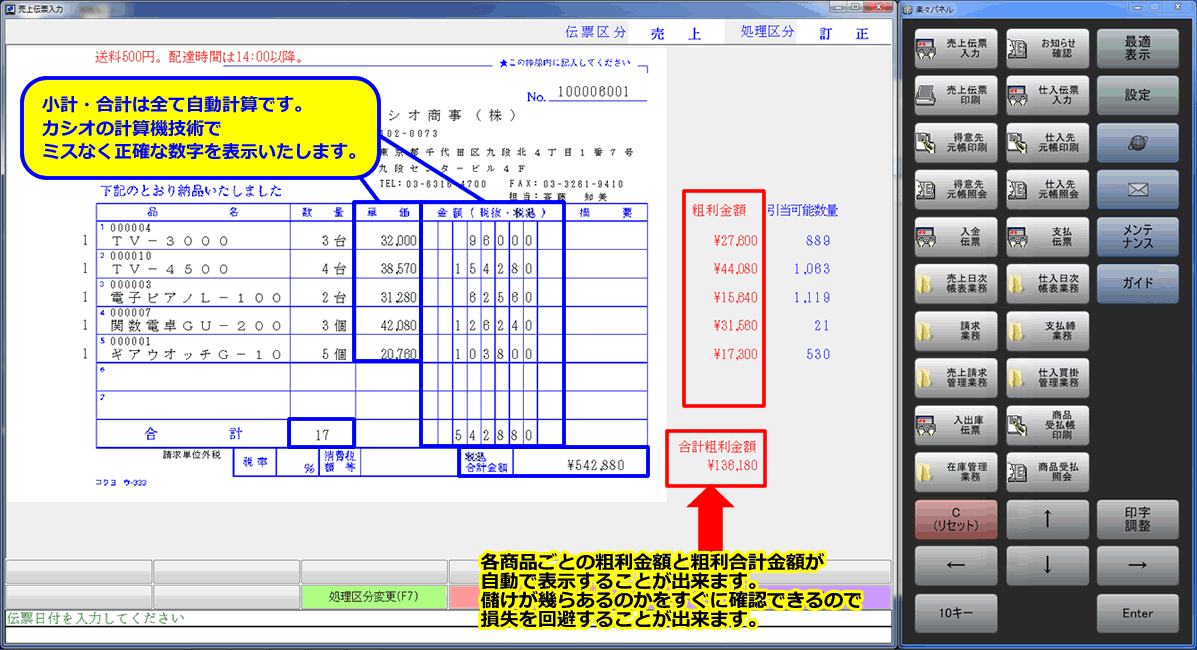The width and height of the screenshot is (1197, 650).
Task: Open 売上日次帳表業務 daily sales reports
Action: click(955, 283)
